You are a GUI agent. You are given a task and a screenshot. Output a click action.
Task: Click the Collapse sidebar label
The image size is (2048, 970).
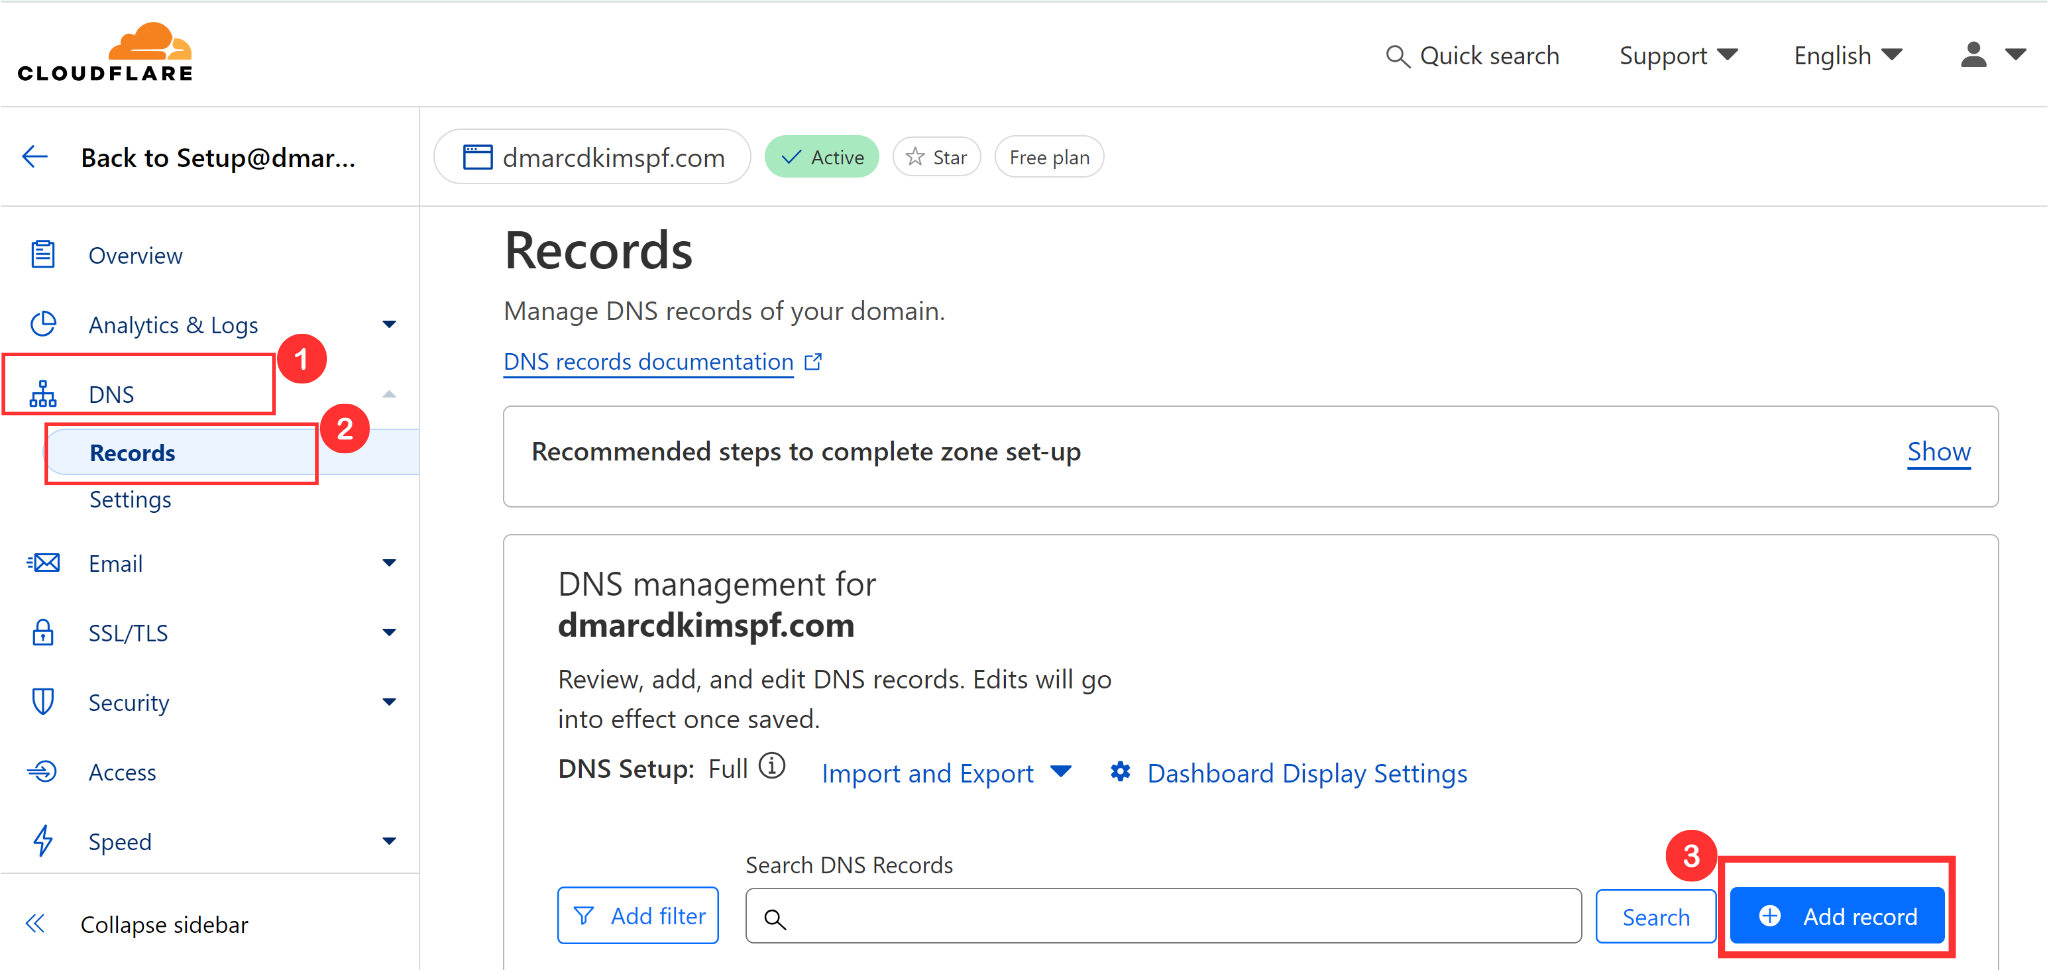click(x=164, y=925)
